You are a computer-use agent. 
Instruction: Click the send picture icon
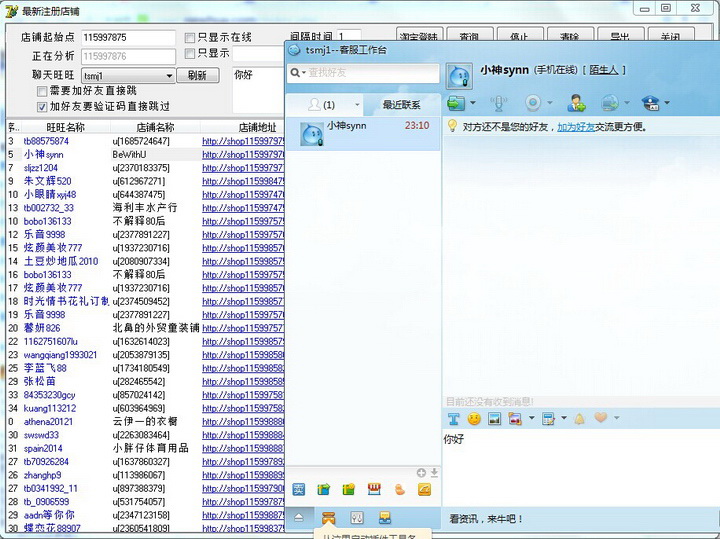(495, 419)
